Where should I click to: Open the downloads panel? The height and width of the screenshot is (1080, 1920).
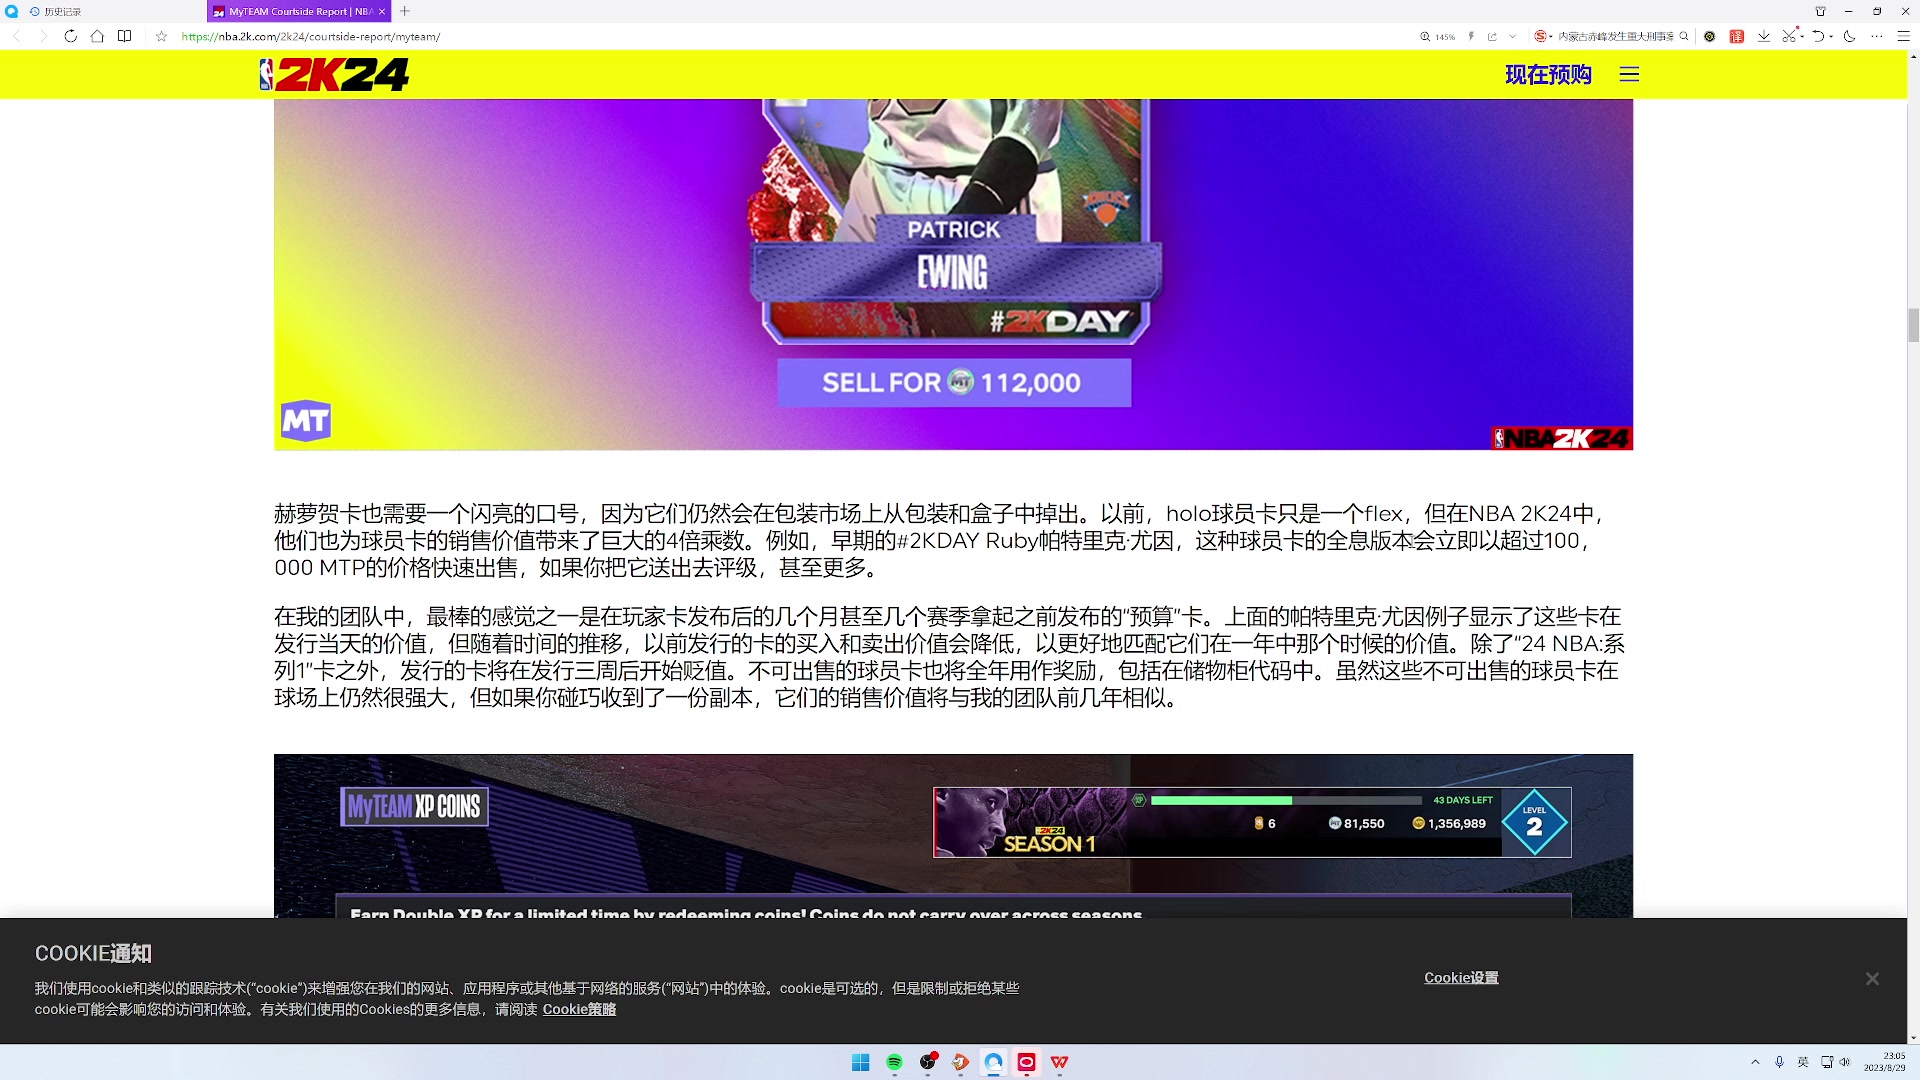1764,36
